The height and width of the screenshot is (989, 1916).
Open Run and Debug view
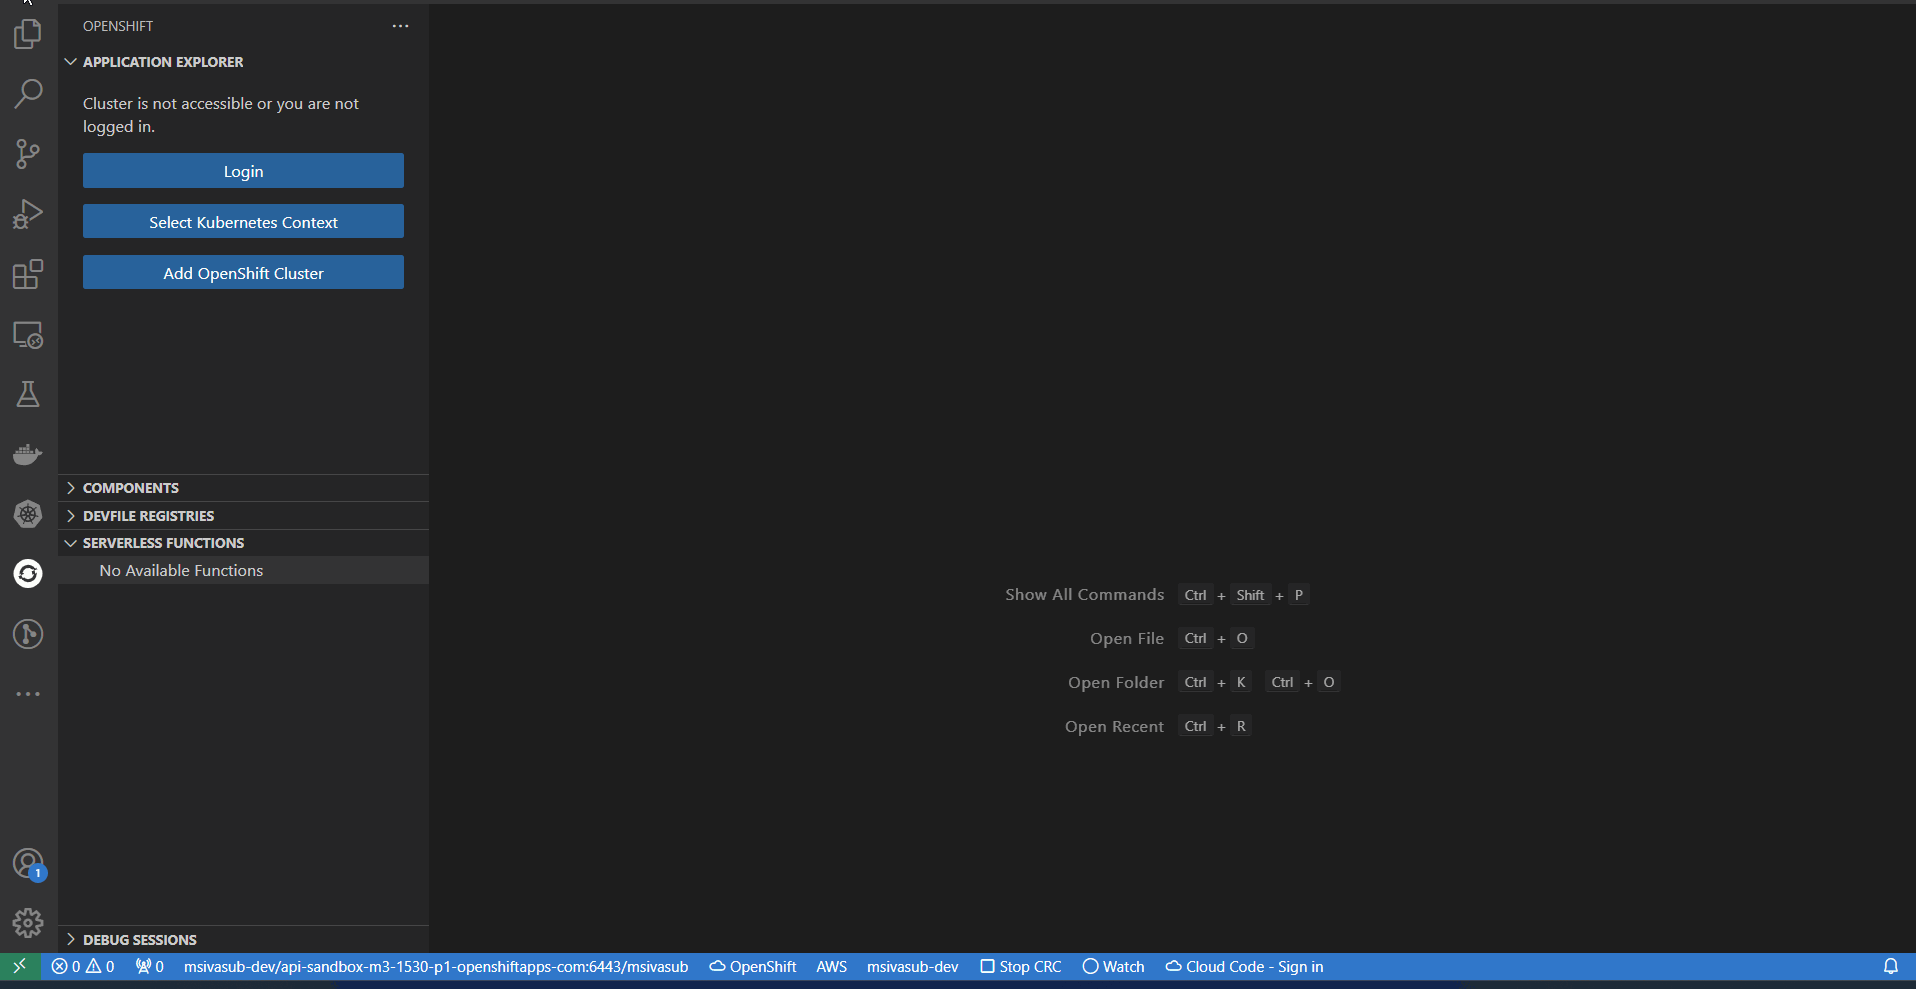tap(28, 214)
